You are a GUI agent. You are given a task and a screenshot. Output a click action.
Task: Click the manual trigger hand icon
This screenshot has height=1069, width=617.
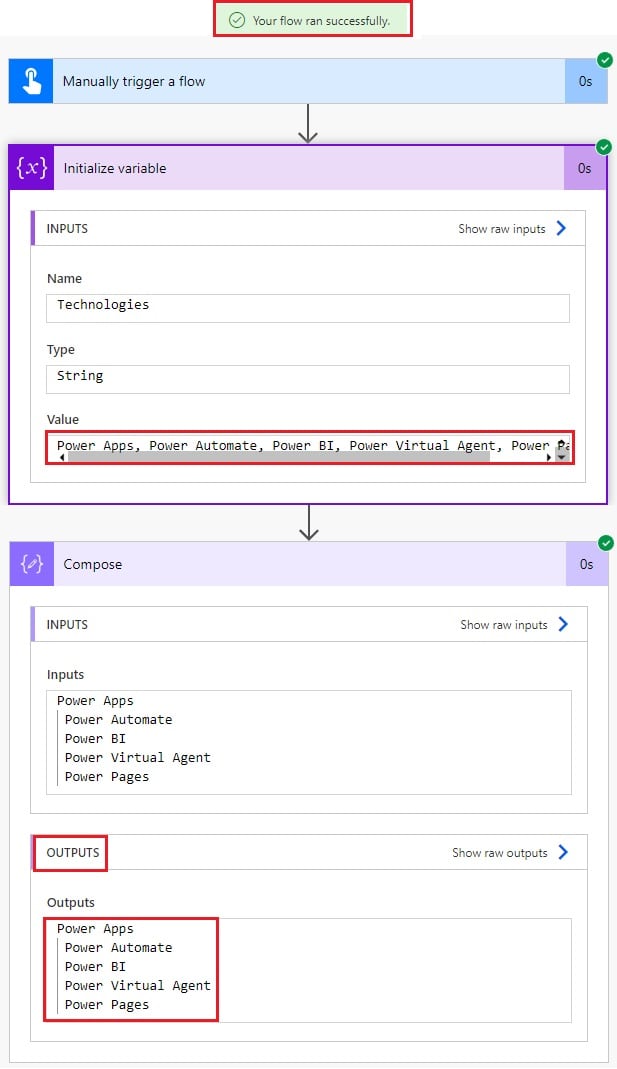pyautogui.click(x=31, y=81)
